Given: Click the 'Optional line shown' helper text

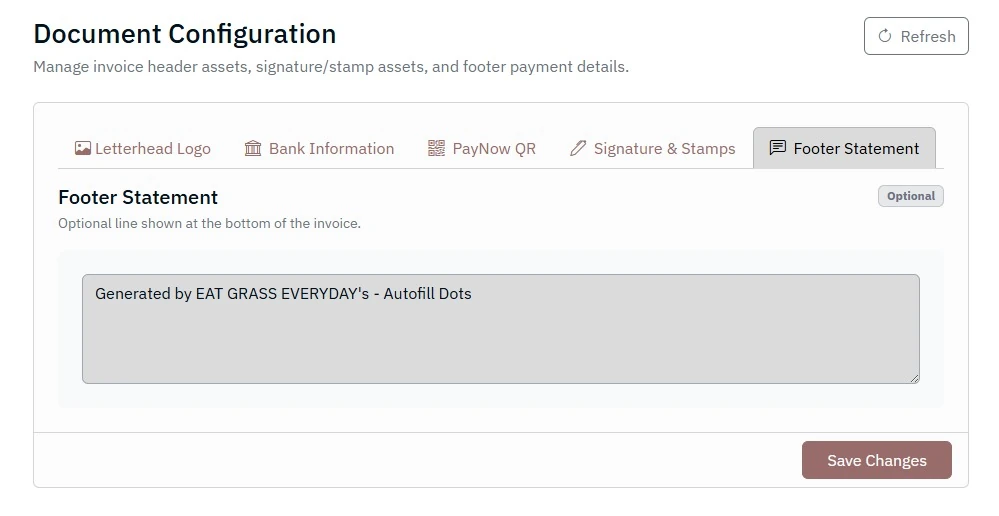Looking at the screenshot, I should 209,223.
